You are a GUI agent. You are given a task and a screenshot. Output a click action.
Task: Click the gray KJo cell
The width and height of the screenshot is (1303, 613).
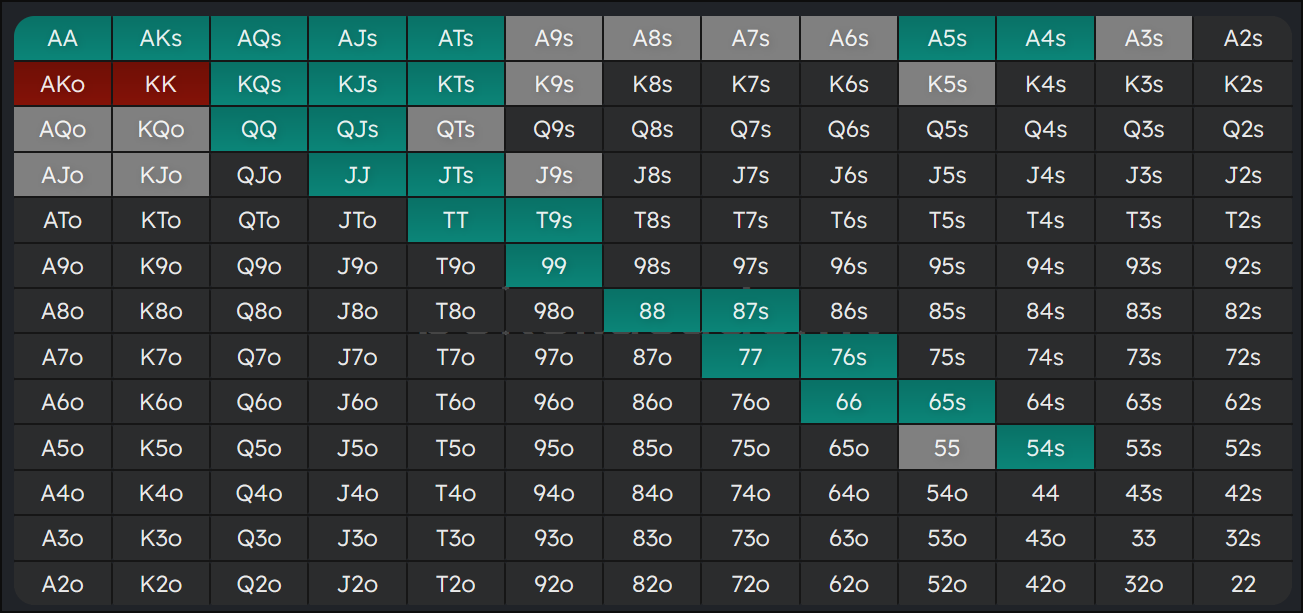coord(161,176)
